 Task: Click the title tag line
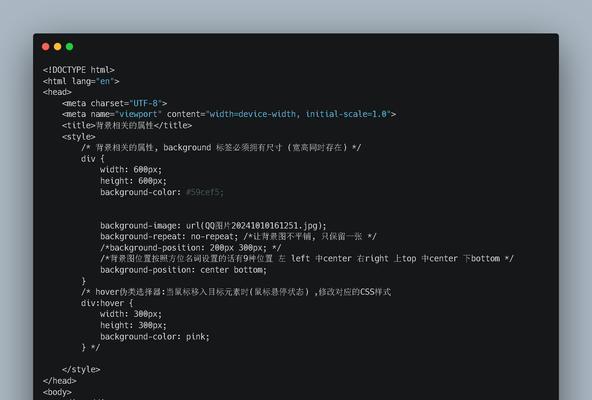pos(127,125)
